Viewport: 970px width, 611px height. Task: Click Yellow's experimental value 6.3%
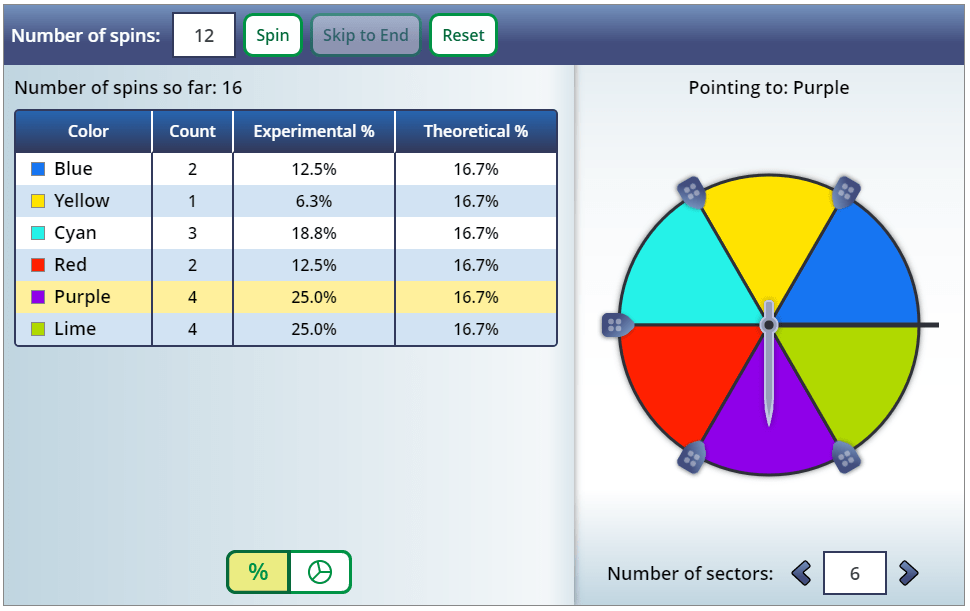click(x=314, y=201)
